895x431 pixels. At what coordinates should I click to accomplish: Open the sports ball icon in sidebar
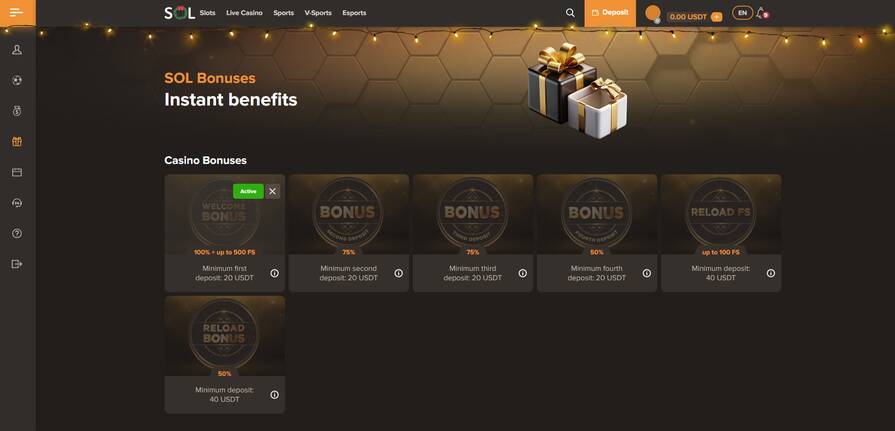17,80
